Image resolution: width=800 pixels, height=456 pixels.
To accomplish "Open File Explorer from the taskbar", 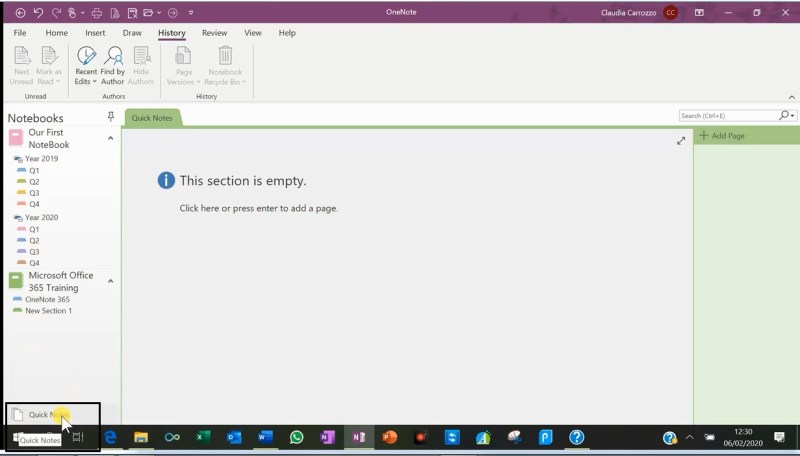I will (x=141, y=438).
